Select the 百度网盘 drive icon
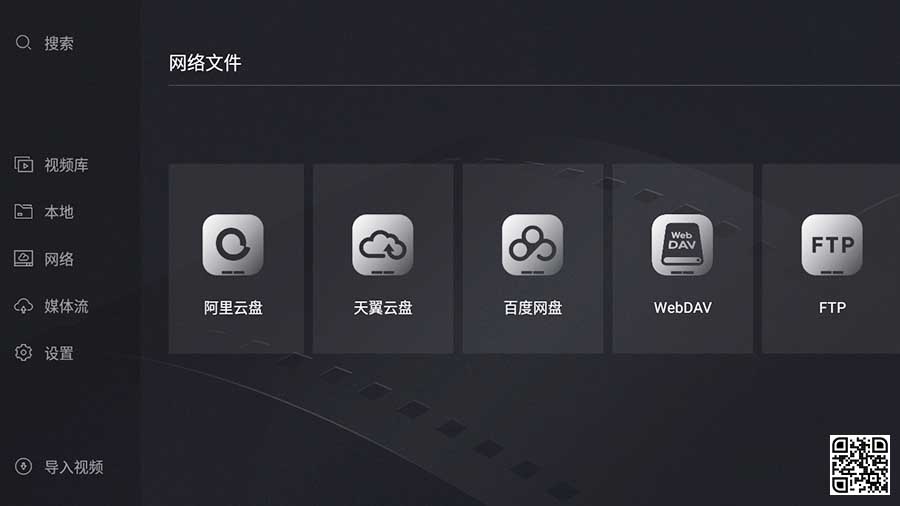 (533, 245)
